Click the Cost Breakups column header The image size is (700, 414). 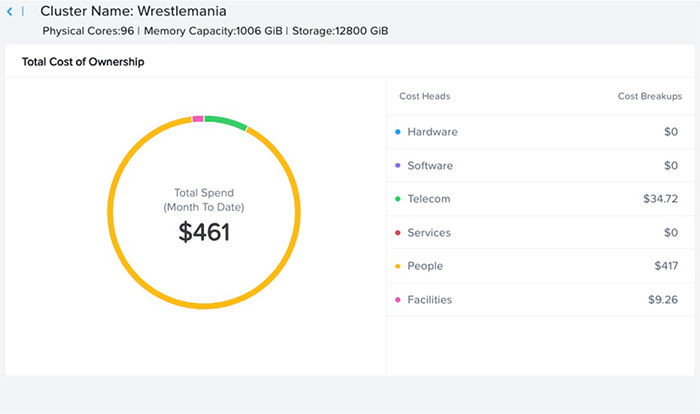pos(650,96)
